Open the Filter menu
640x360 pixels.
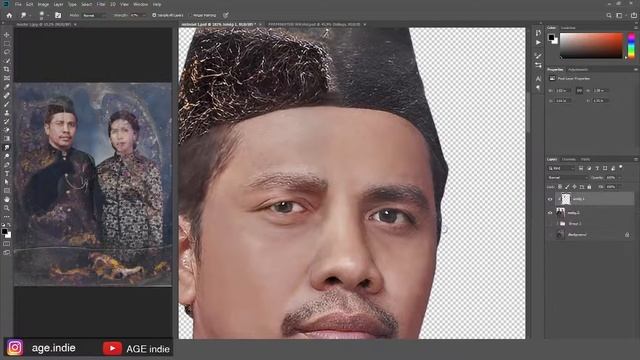click(101, 4)
